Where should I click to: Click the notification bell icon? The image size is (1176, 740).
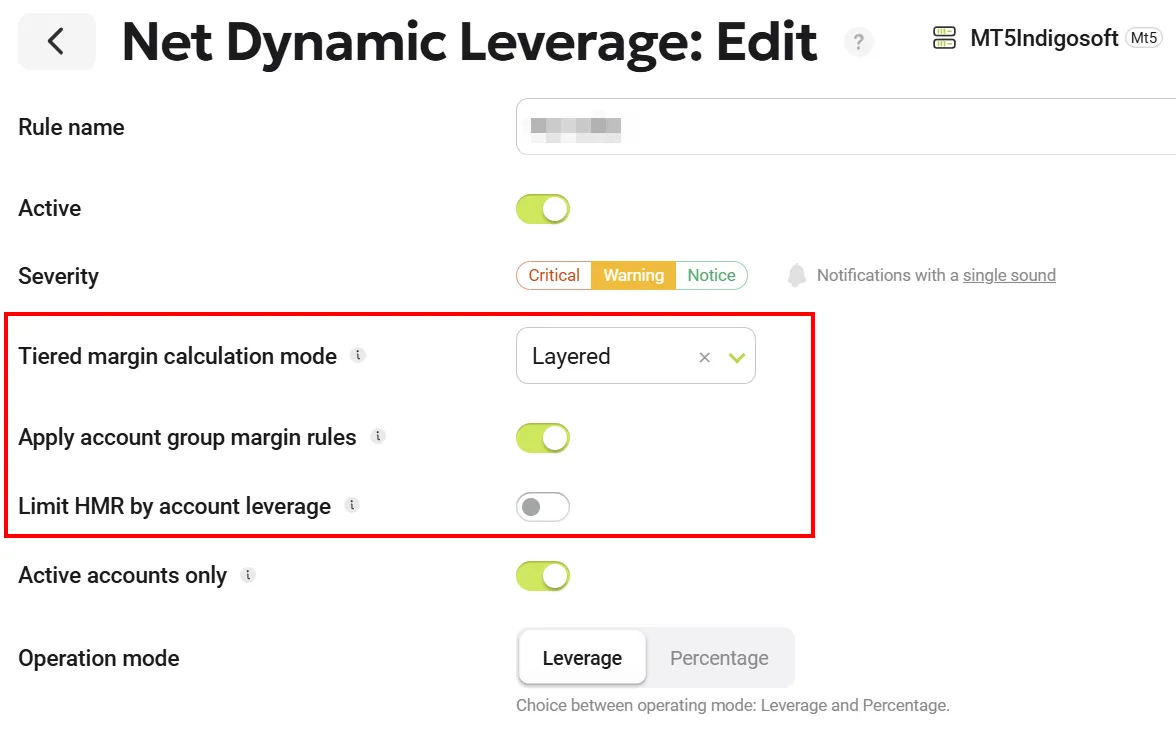pos(796,275)
